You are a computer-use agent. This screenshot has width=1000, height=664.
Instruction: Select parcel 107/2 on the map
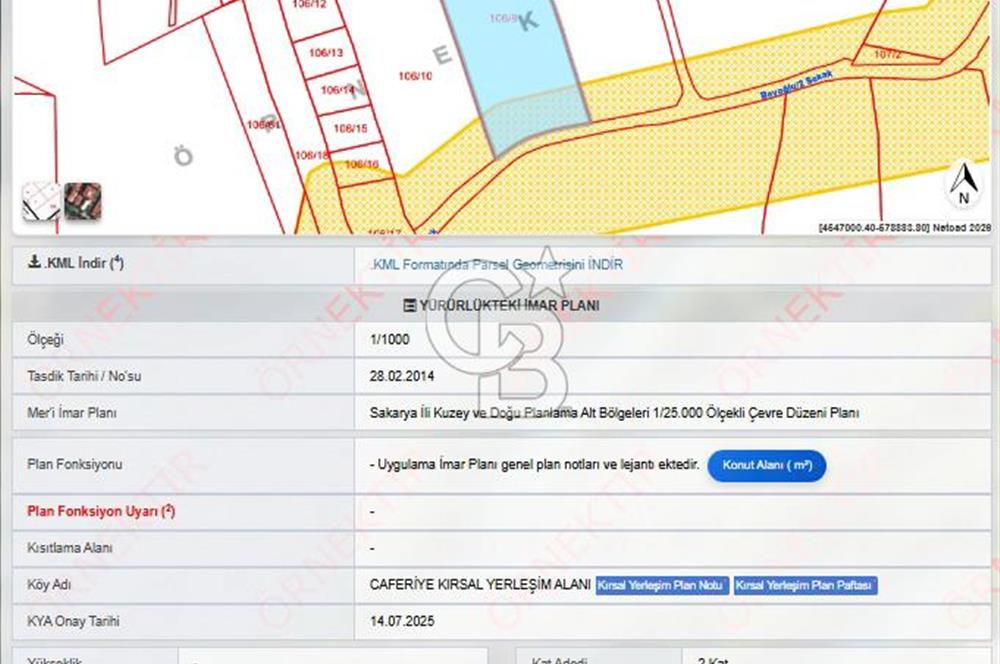(887, 54)
